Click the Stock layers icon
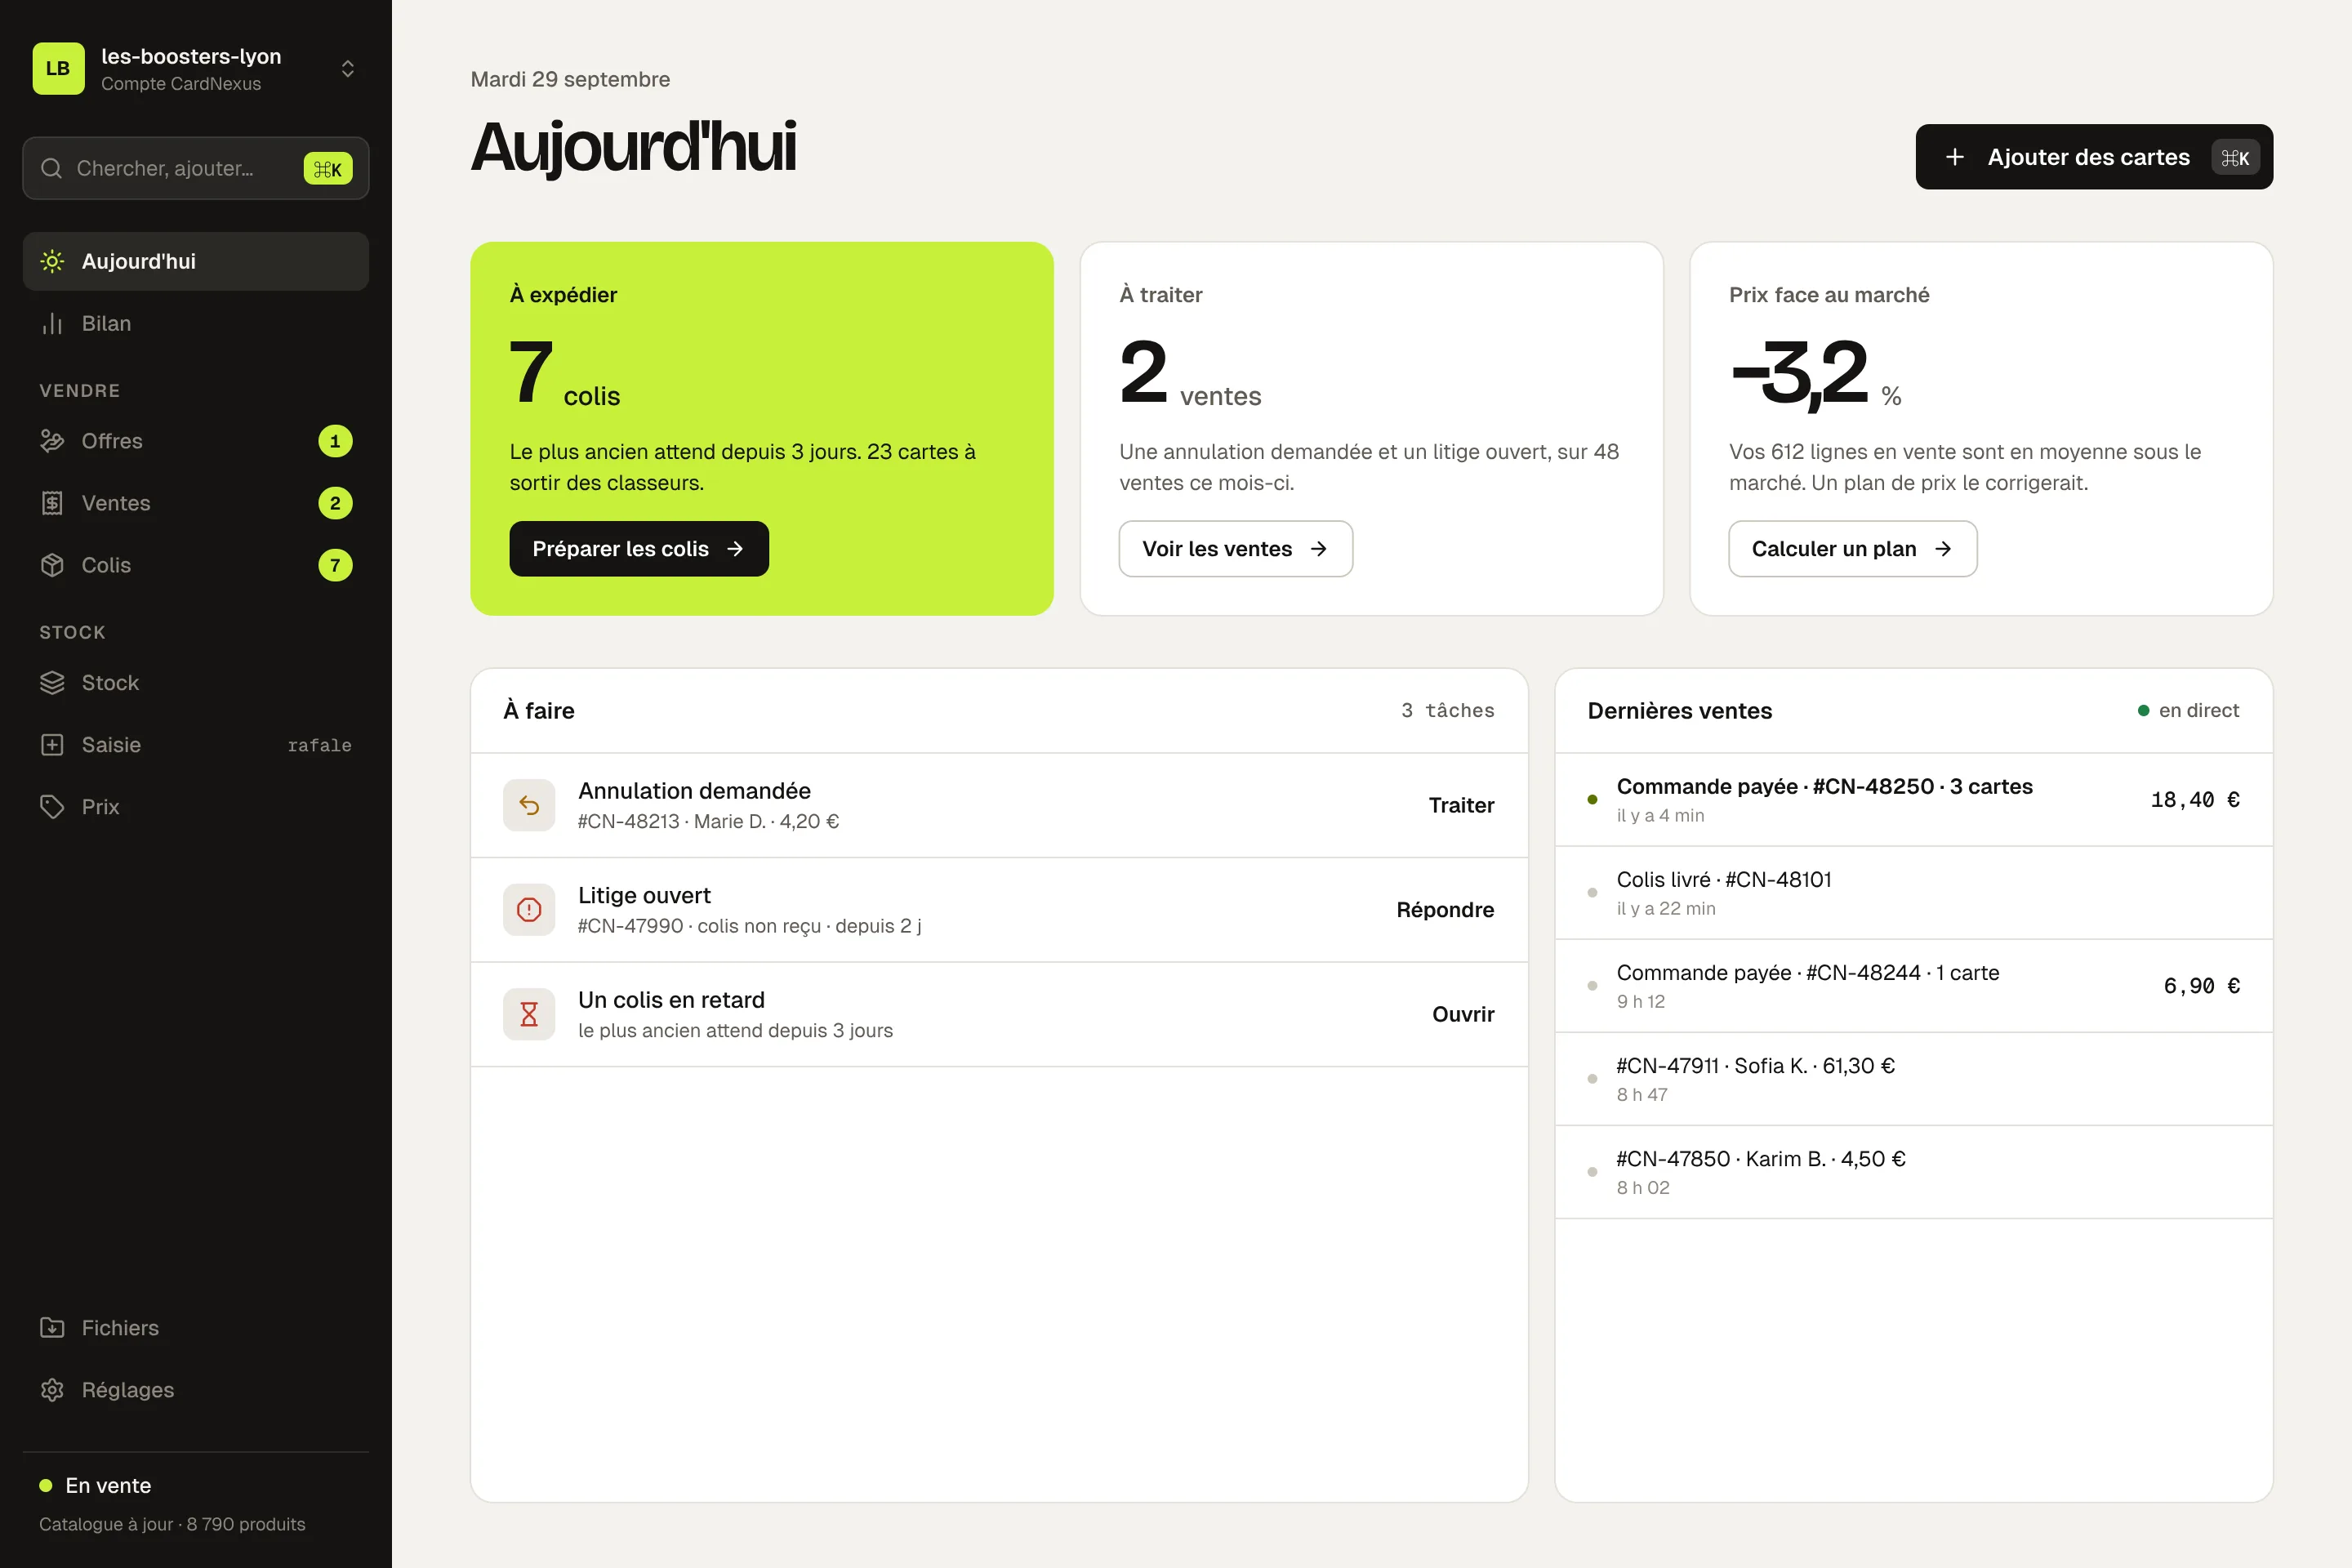The image size is (2352, 1568). point(52,683)
